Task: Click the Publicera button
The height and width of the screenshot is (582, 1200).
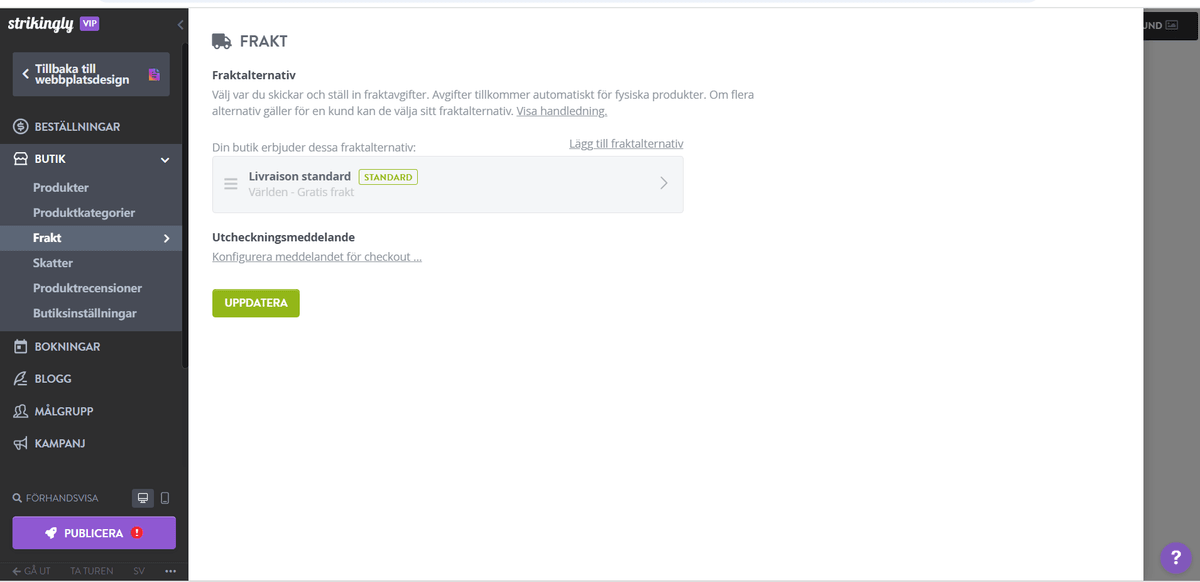Action: pos(94,533)
